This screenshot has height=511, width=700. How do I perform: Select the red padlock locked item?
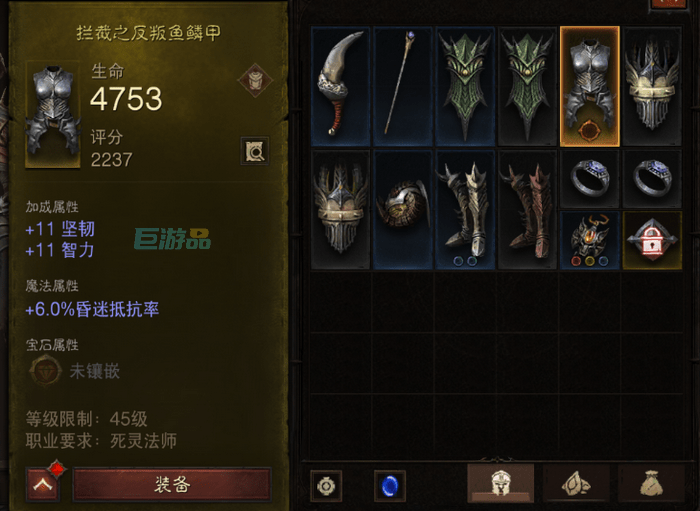pyautogui.click(x=652, y=241)
